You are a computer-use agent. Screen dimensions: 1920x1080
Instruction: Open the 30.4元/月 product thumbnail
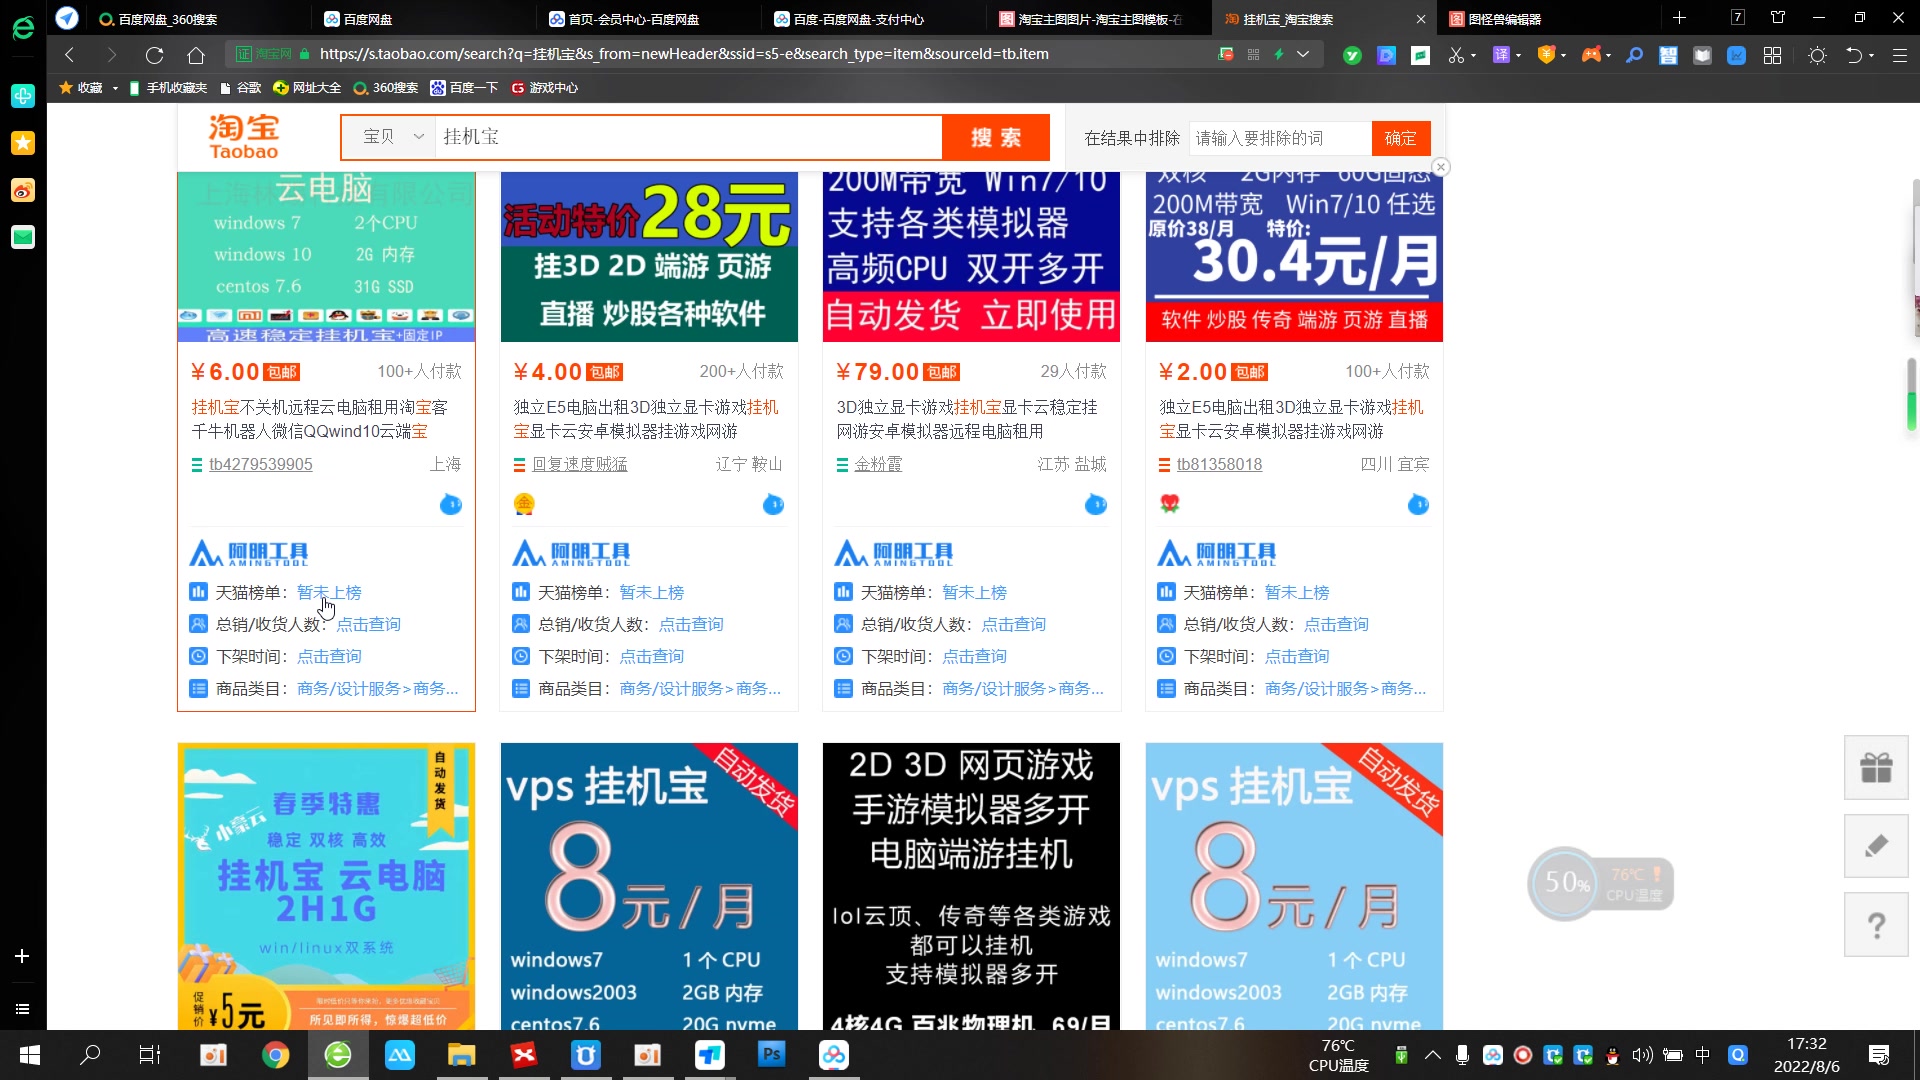click(x=1294, y=257)
